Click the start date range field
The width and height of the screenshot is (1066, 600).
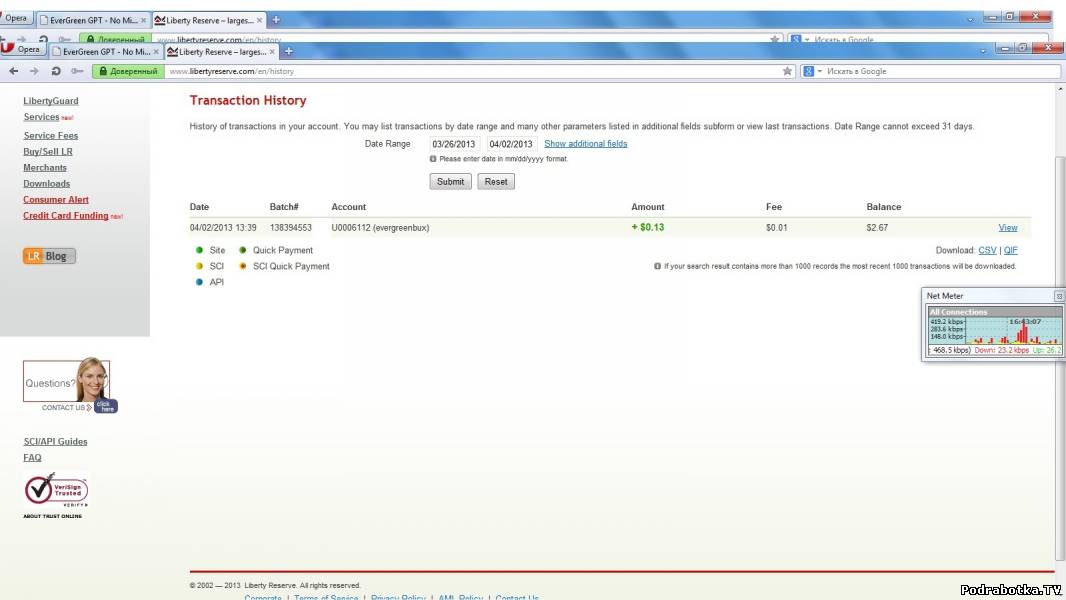(455, 144)
